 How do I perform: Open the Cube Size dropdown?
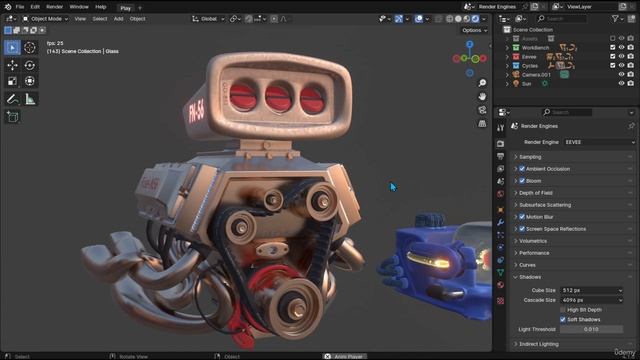tap(592, 290)
